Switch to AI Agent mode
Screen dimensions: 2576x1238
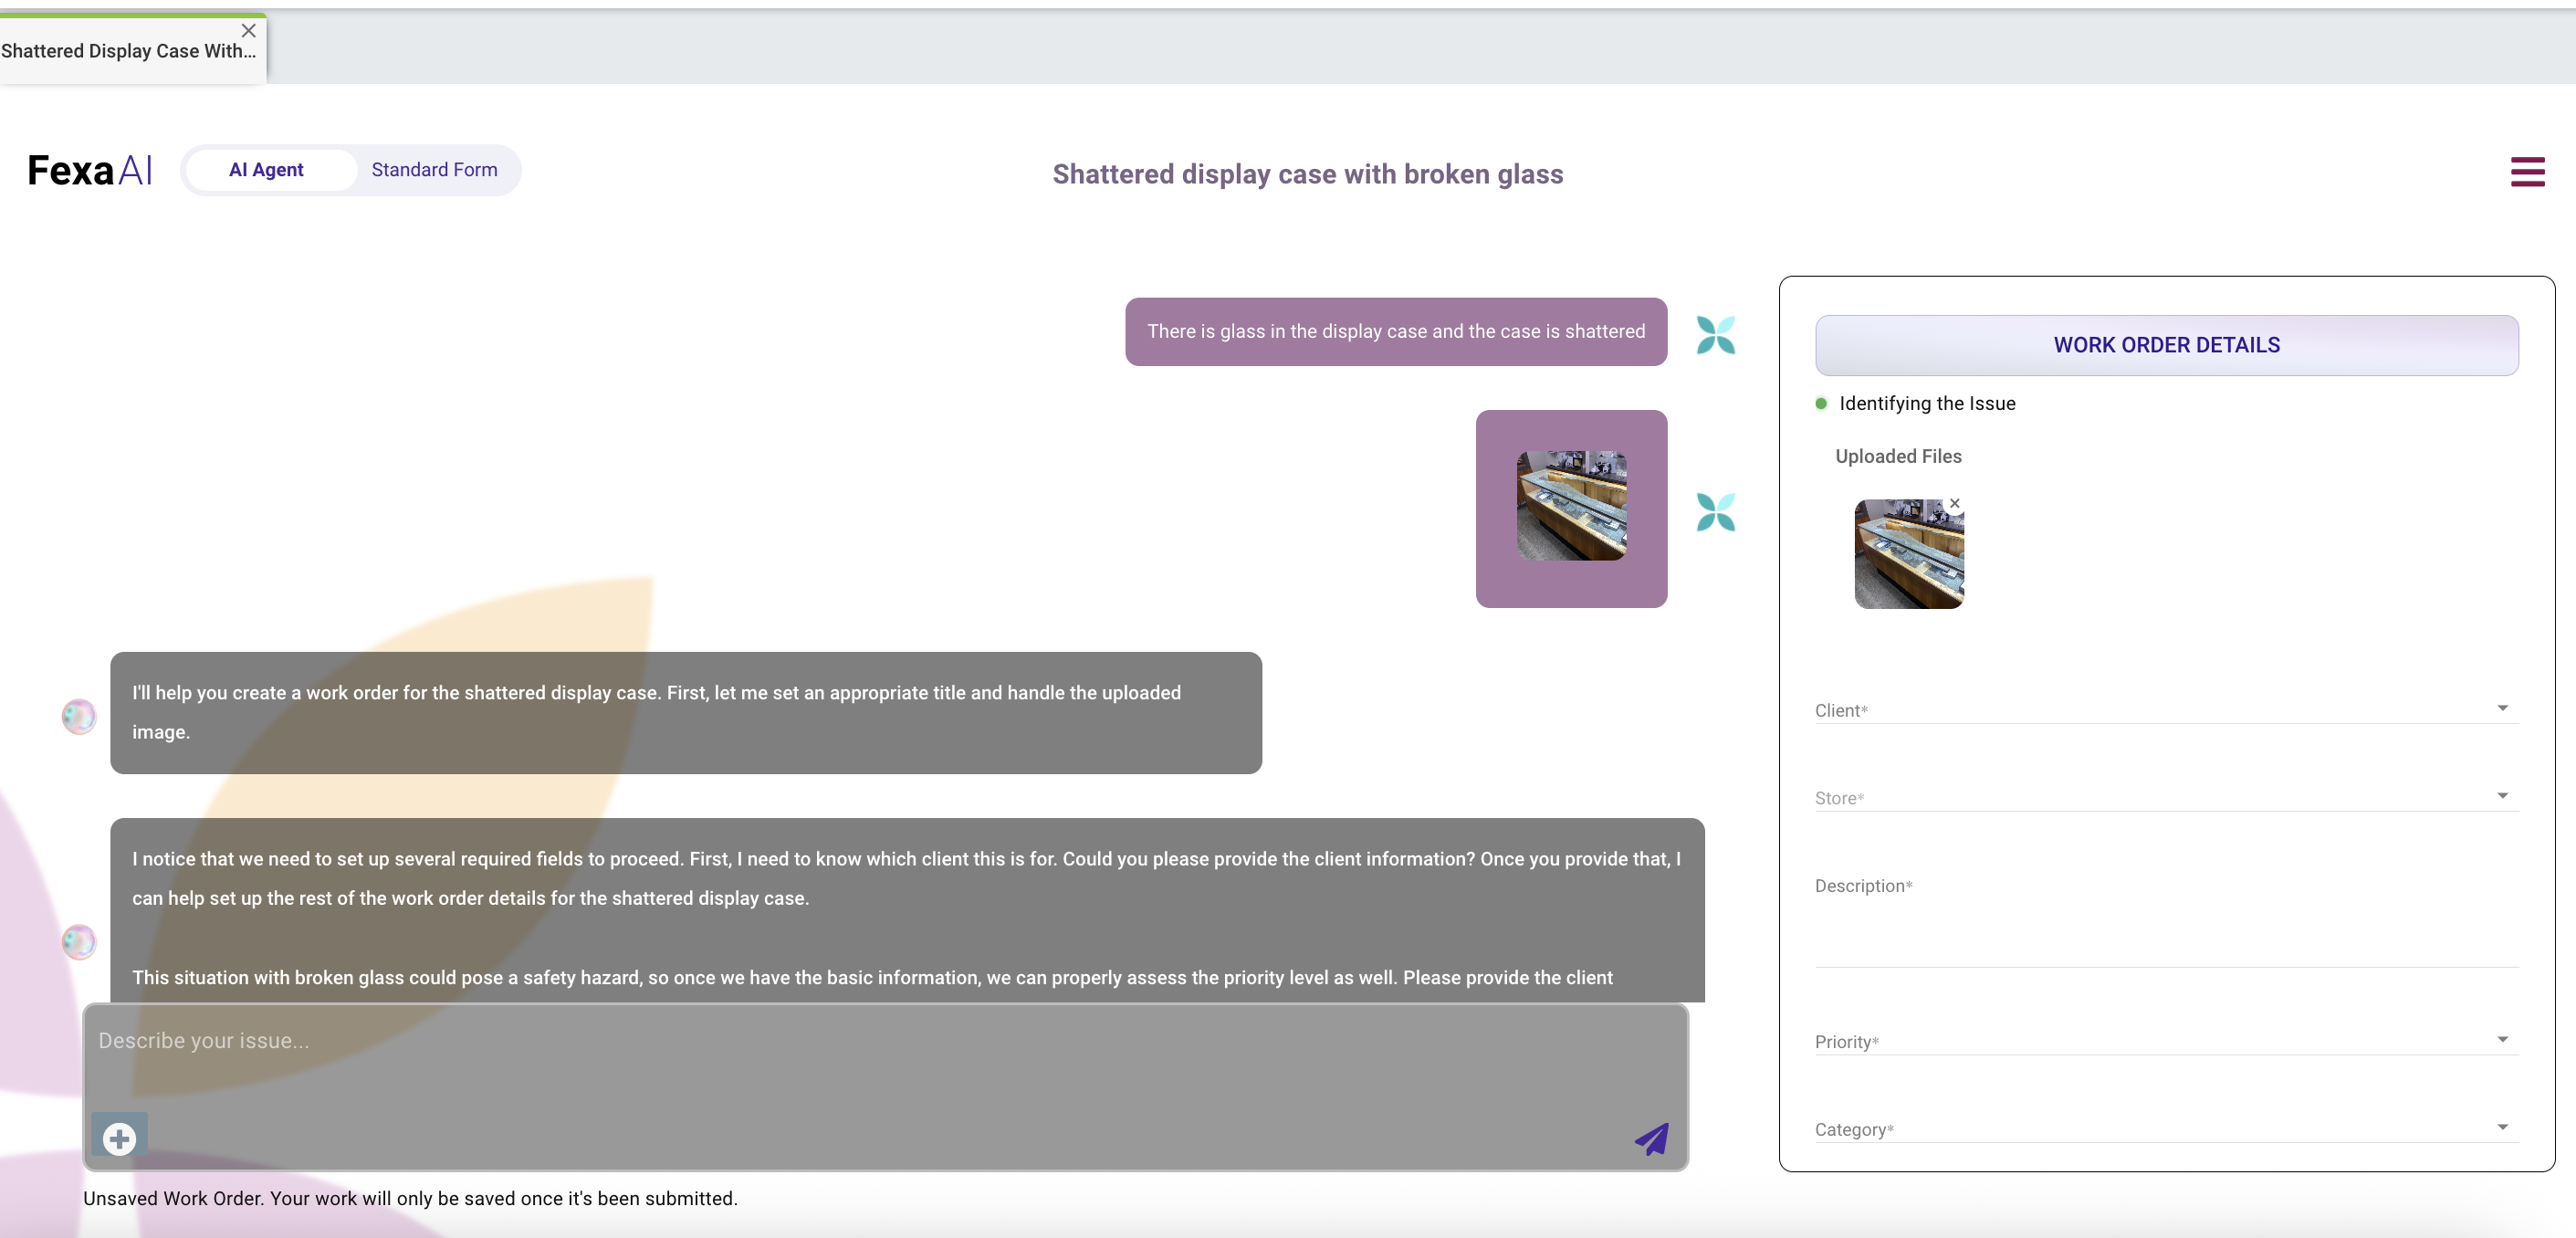pyautogui.click(x=266, y=170)
